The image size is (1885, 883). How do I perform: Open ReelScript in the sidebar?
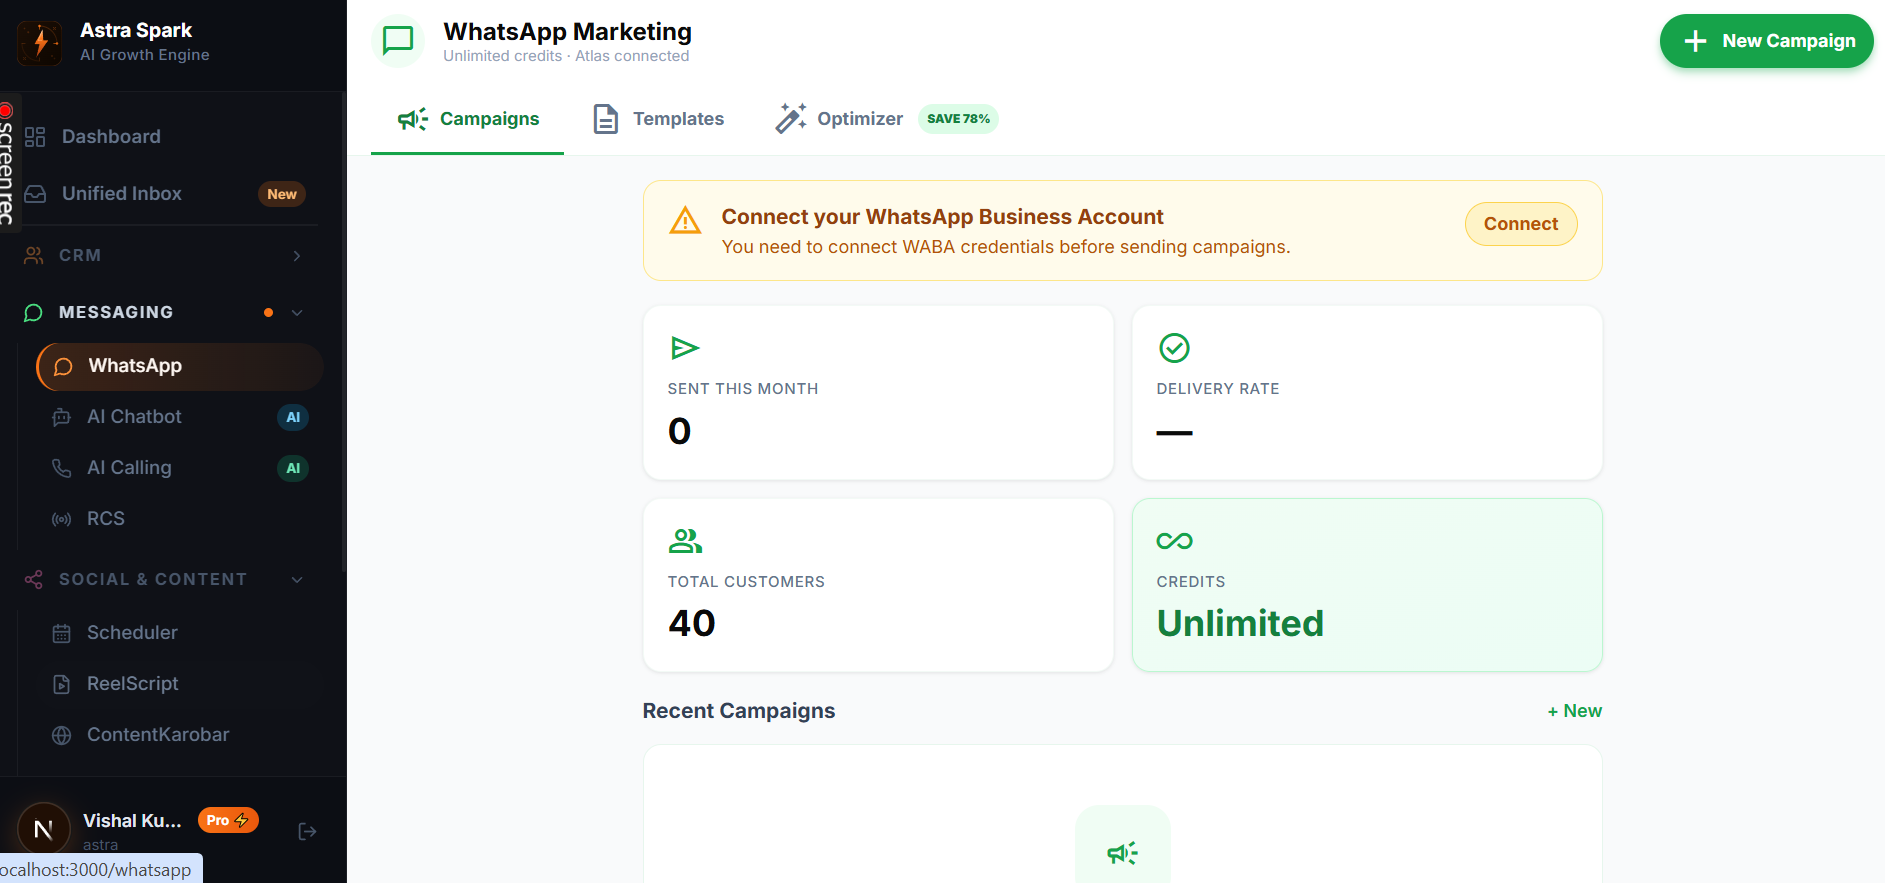[180, 684]
